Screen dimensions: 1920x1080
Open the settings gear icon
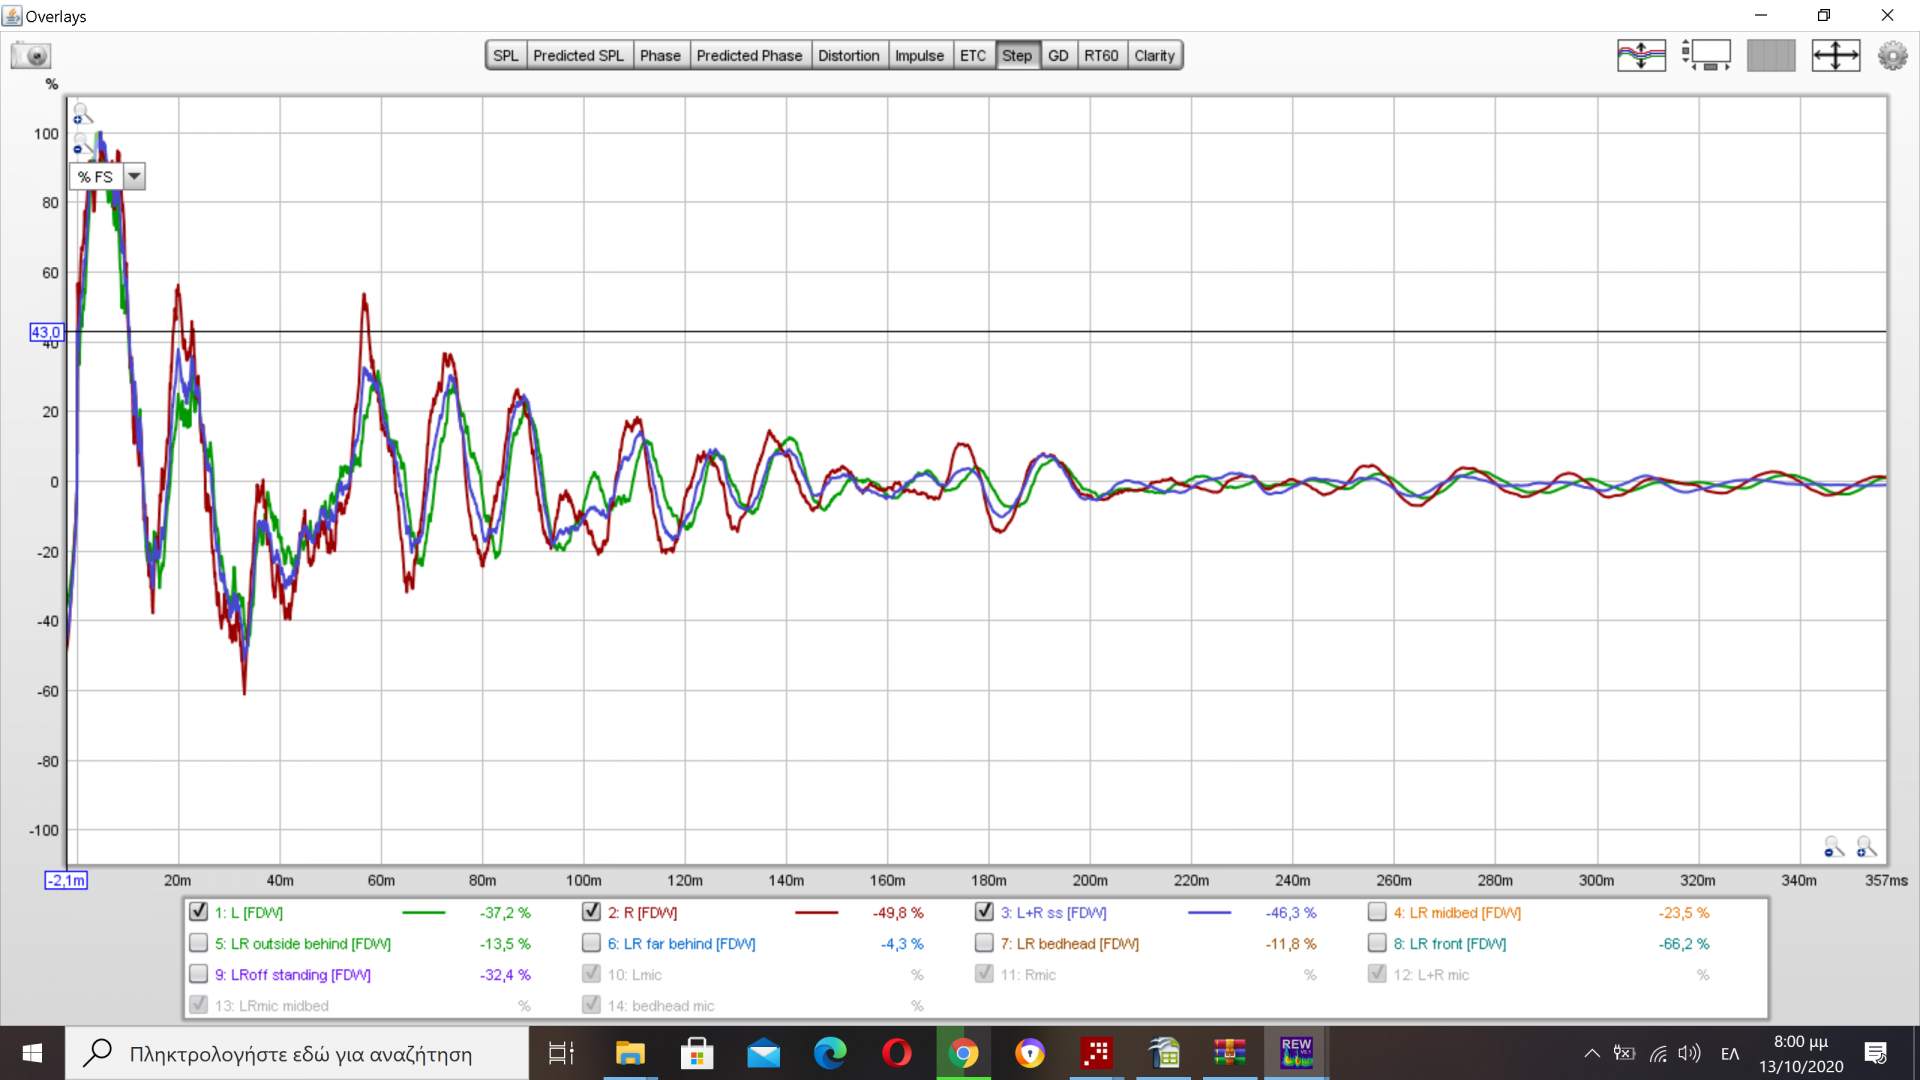point(1892,55)
